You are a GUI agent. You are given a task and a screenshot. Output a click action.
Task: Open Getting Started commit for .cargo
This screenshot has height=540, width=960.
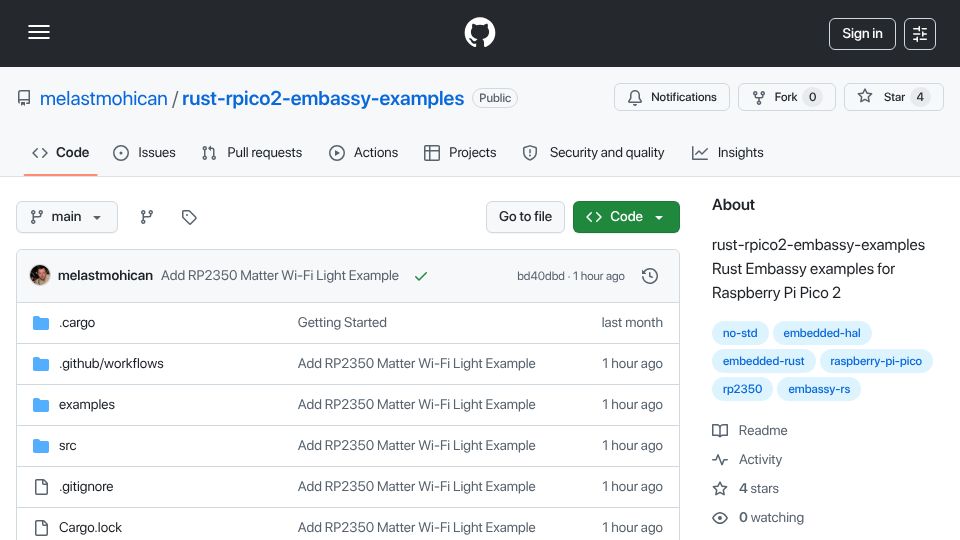pos(342,323)
